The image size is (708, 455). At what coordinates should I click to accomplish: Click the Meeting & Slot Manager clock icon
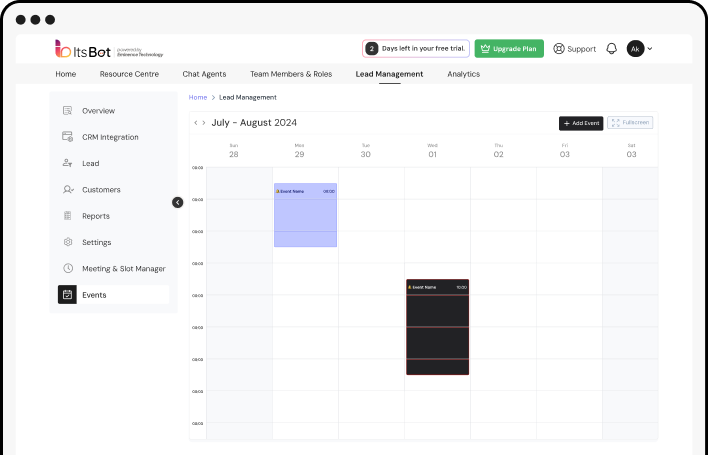(x=68, y=269)
